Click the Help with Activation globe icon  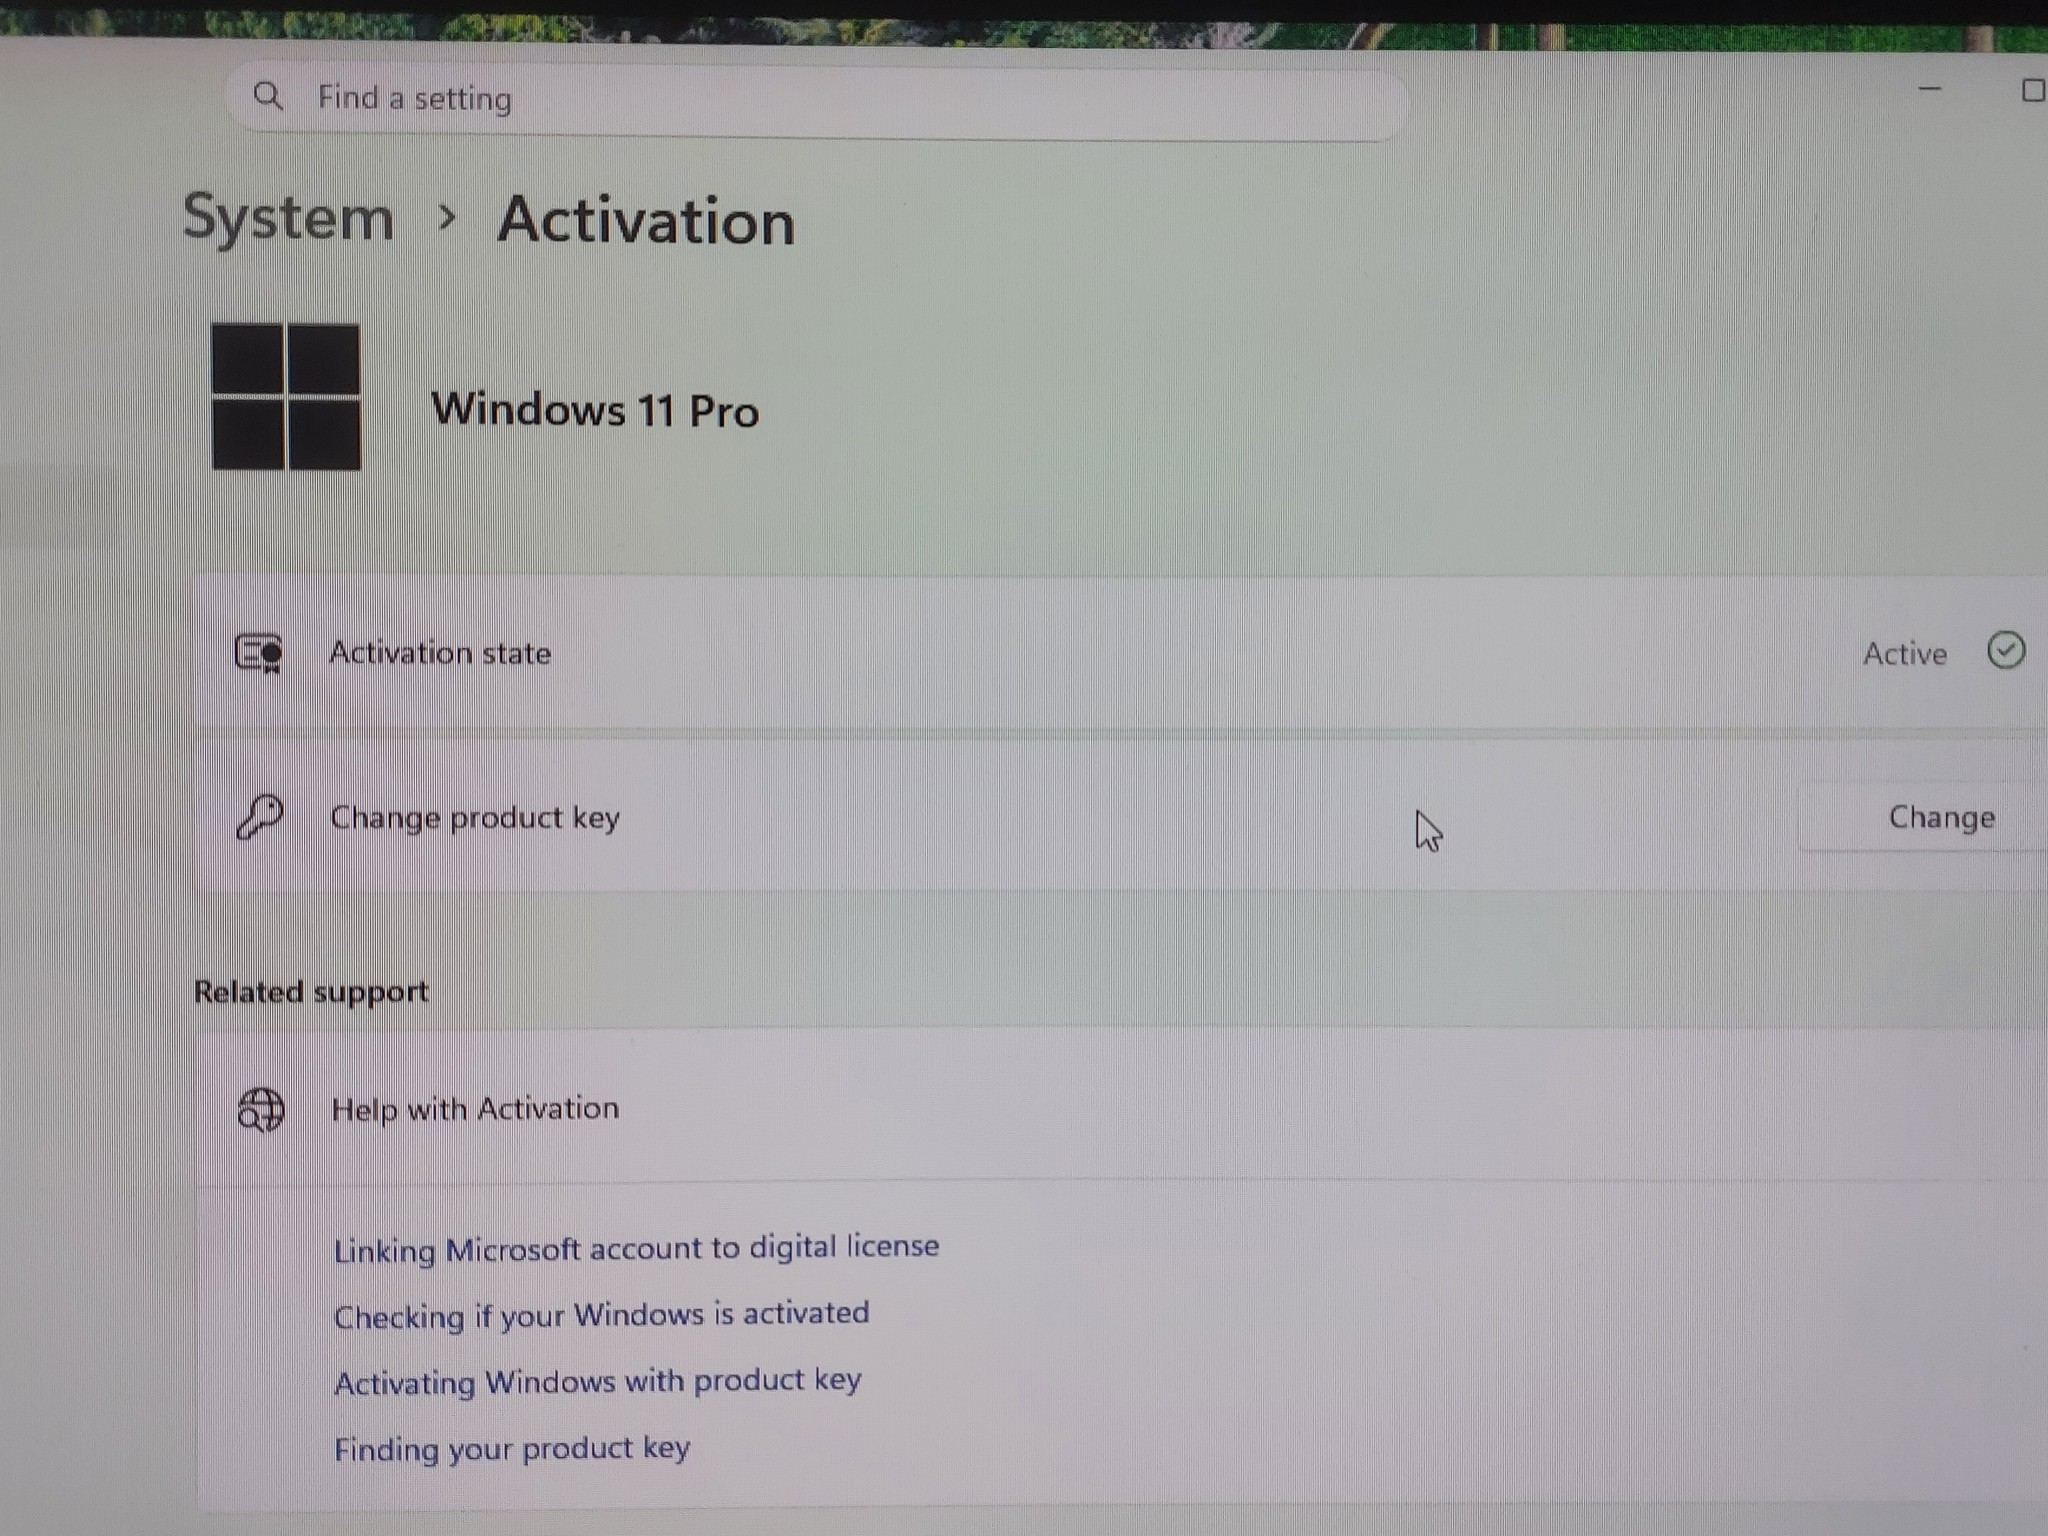click(x=261, y=1110)
